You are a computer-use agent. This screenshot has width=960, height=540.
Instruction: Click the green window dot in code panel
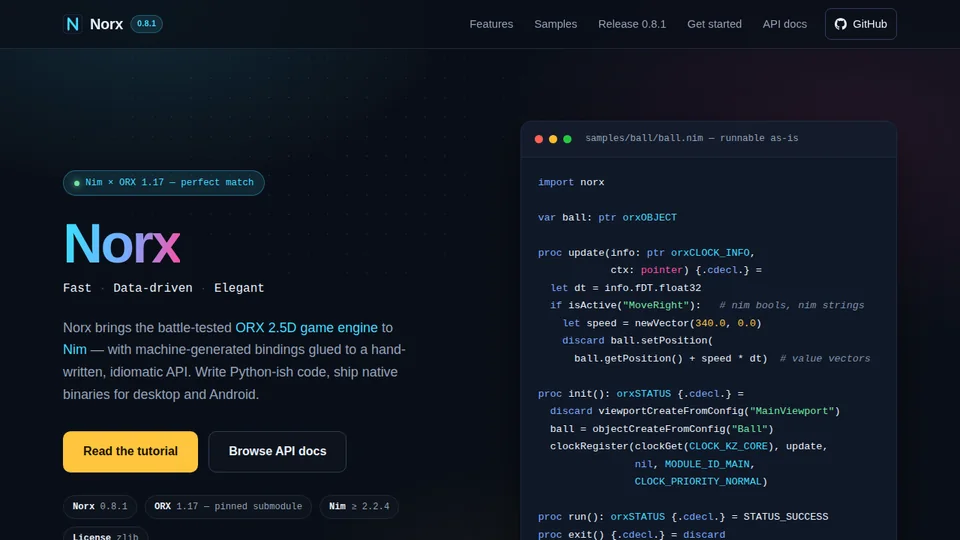click(x=568, y=139)
